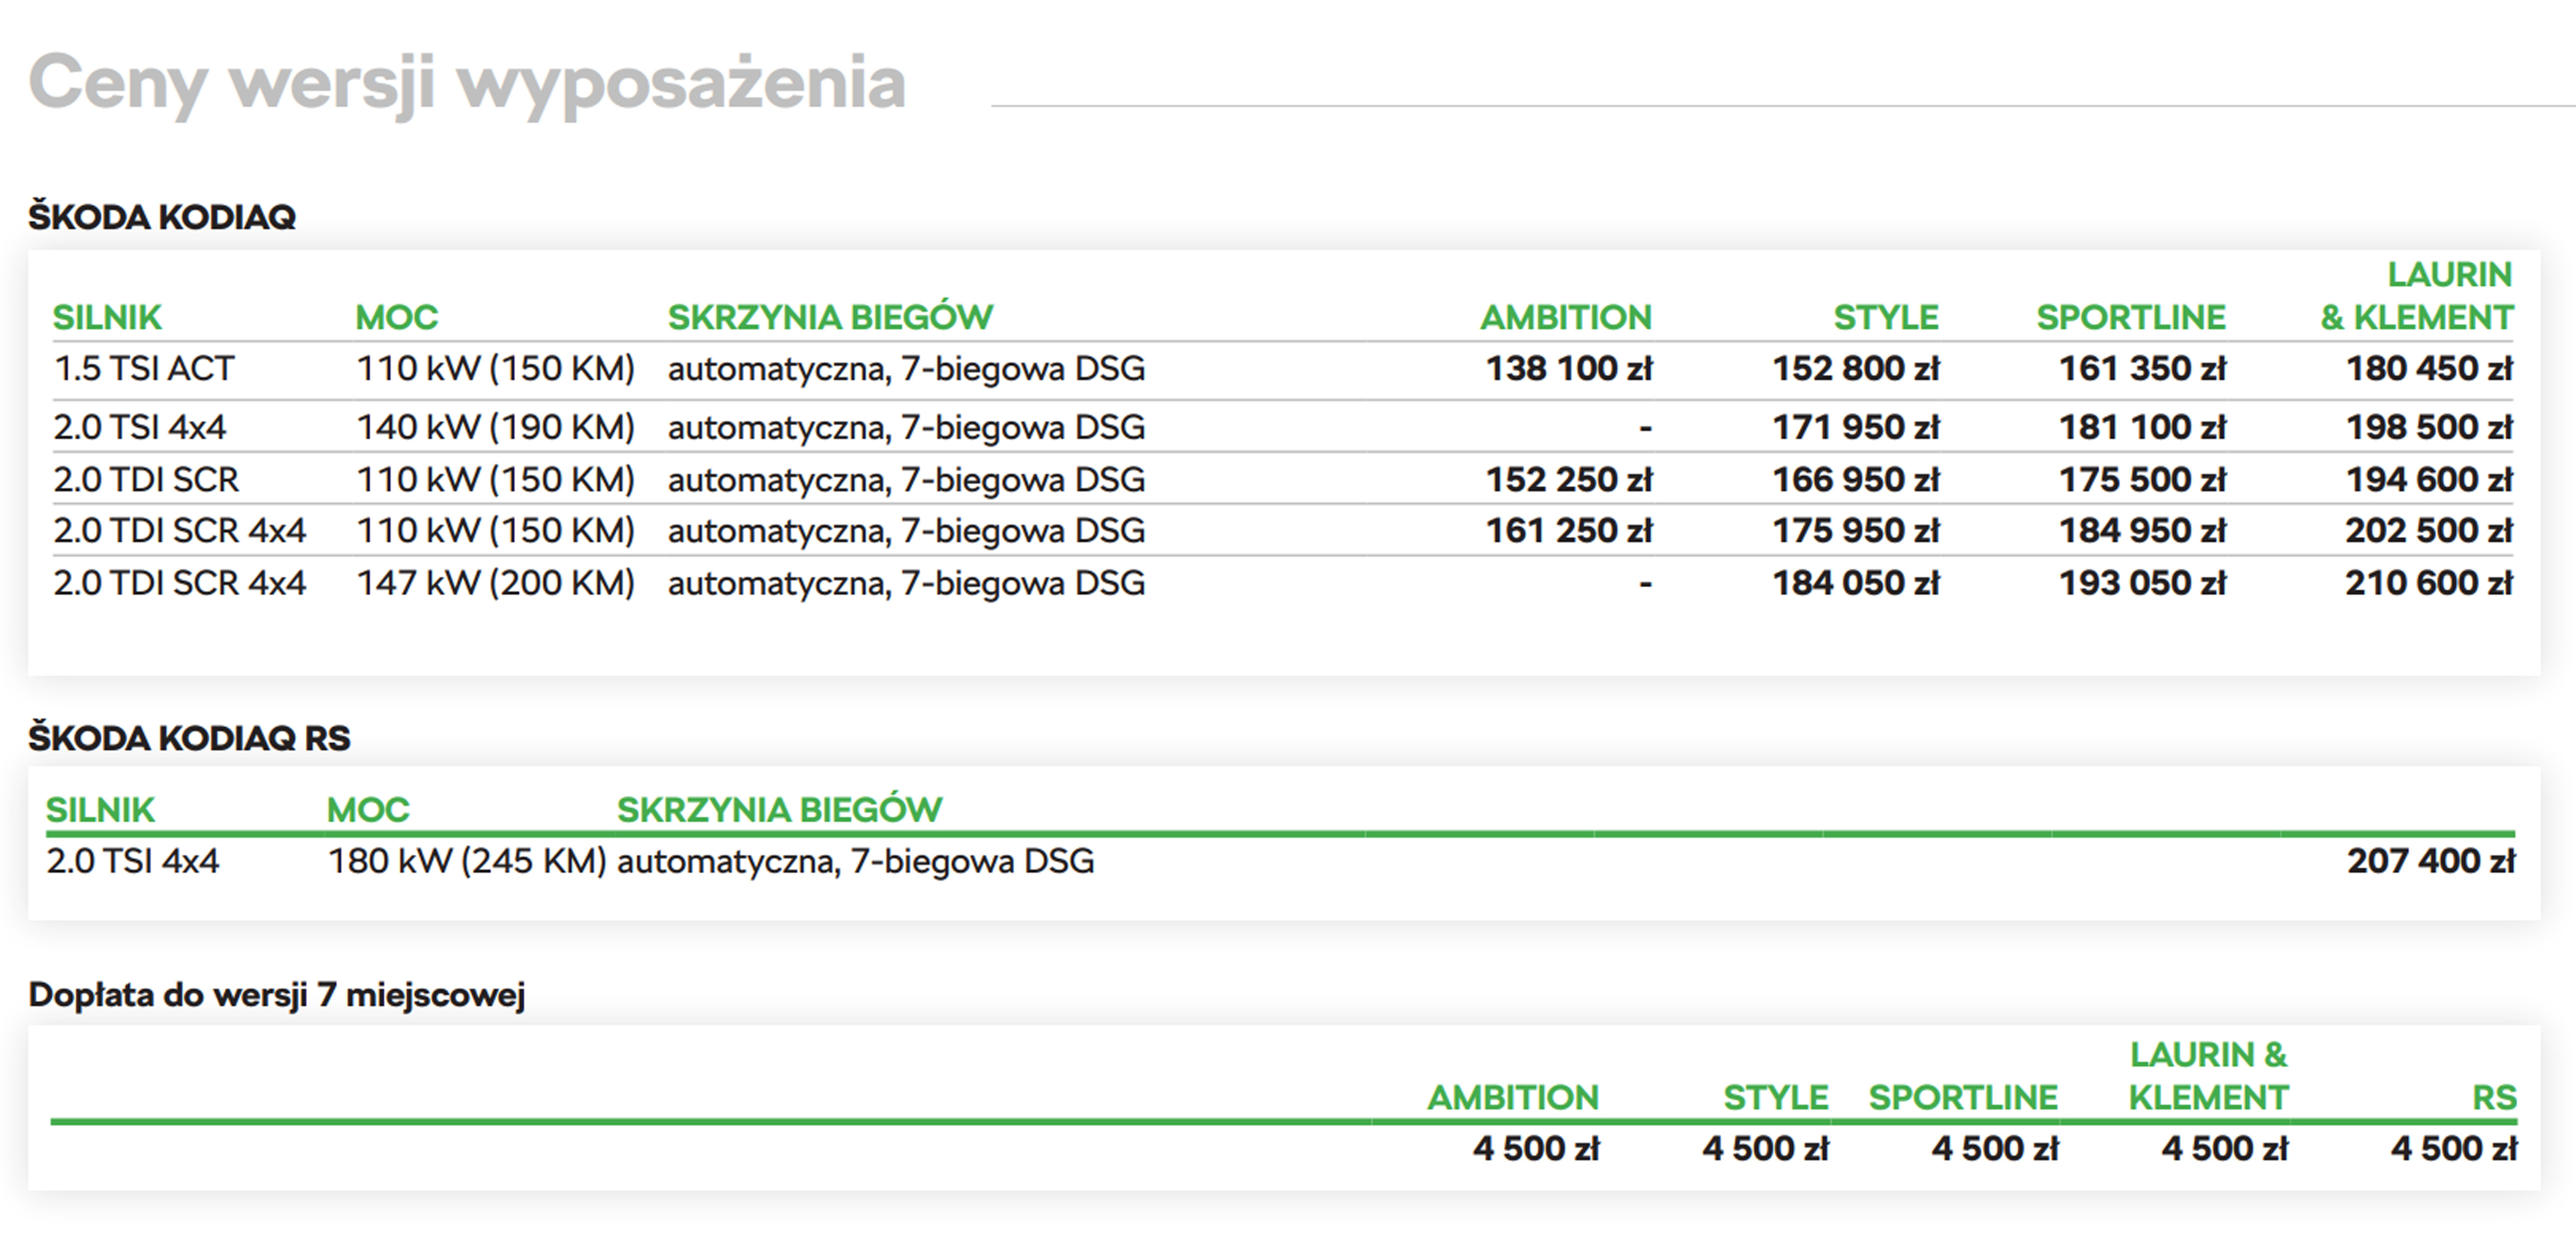The image size is (2576, 1236).
Task: Click the 207 400 zł RS price
Action: (x=2430, y=861)
